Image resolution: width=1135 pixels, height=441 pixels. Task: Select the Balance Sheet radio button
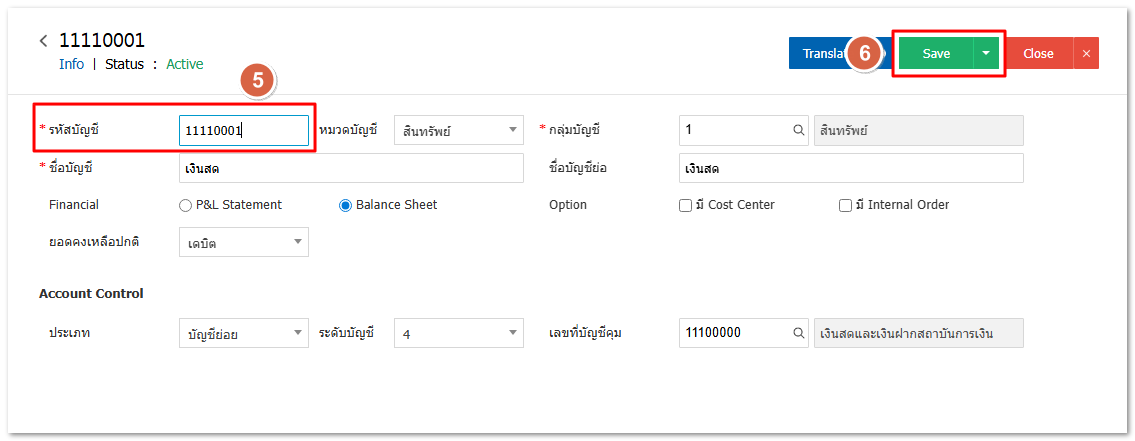tap(346, 205)
